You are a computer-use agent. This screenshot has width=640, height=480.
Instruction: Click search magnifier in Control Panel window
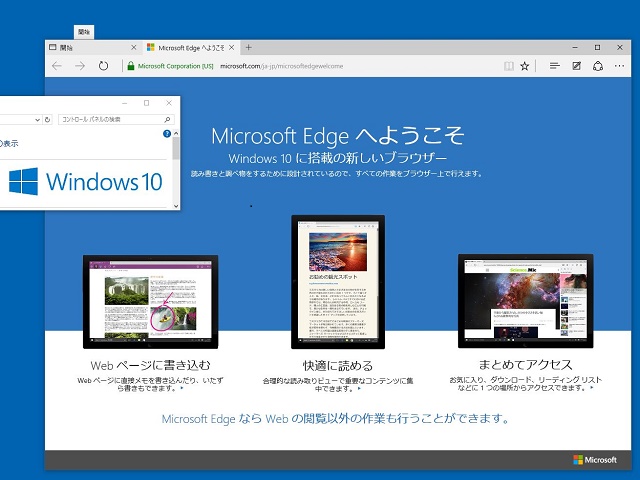[x=167, y=119]
